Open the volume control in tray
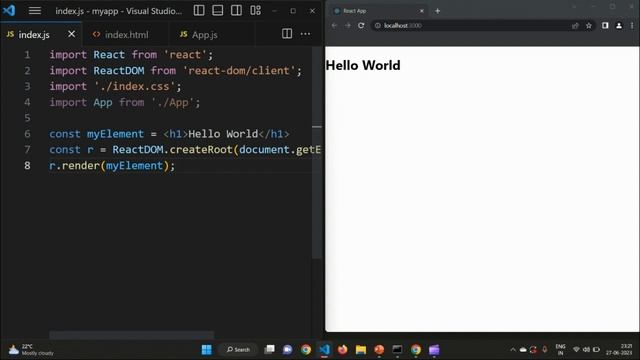 click(586, 350)
